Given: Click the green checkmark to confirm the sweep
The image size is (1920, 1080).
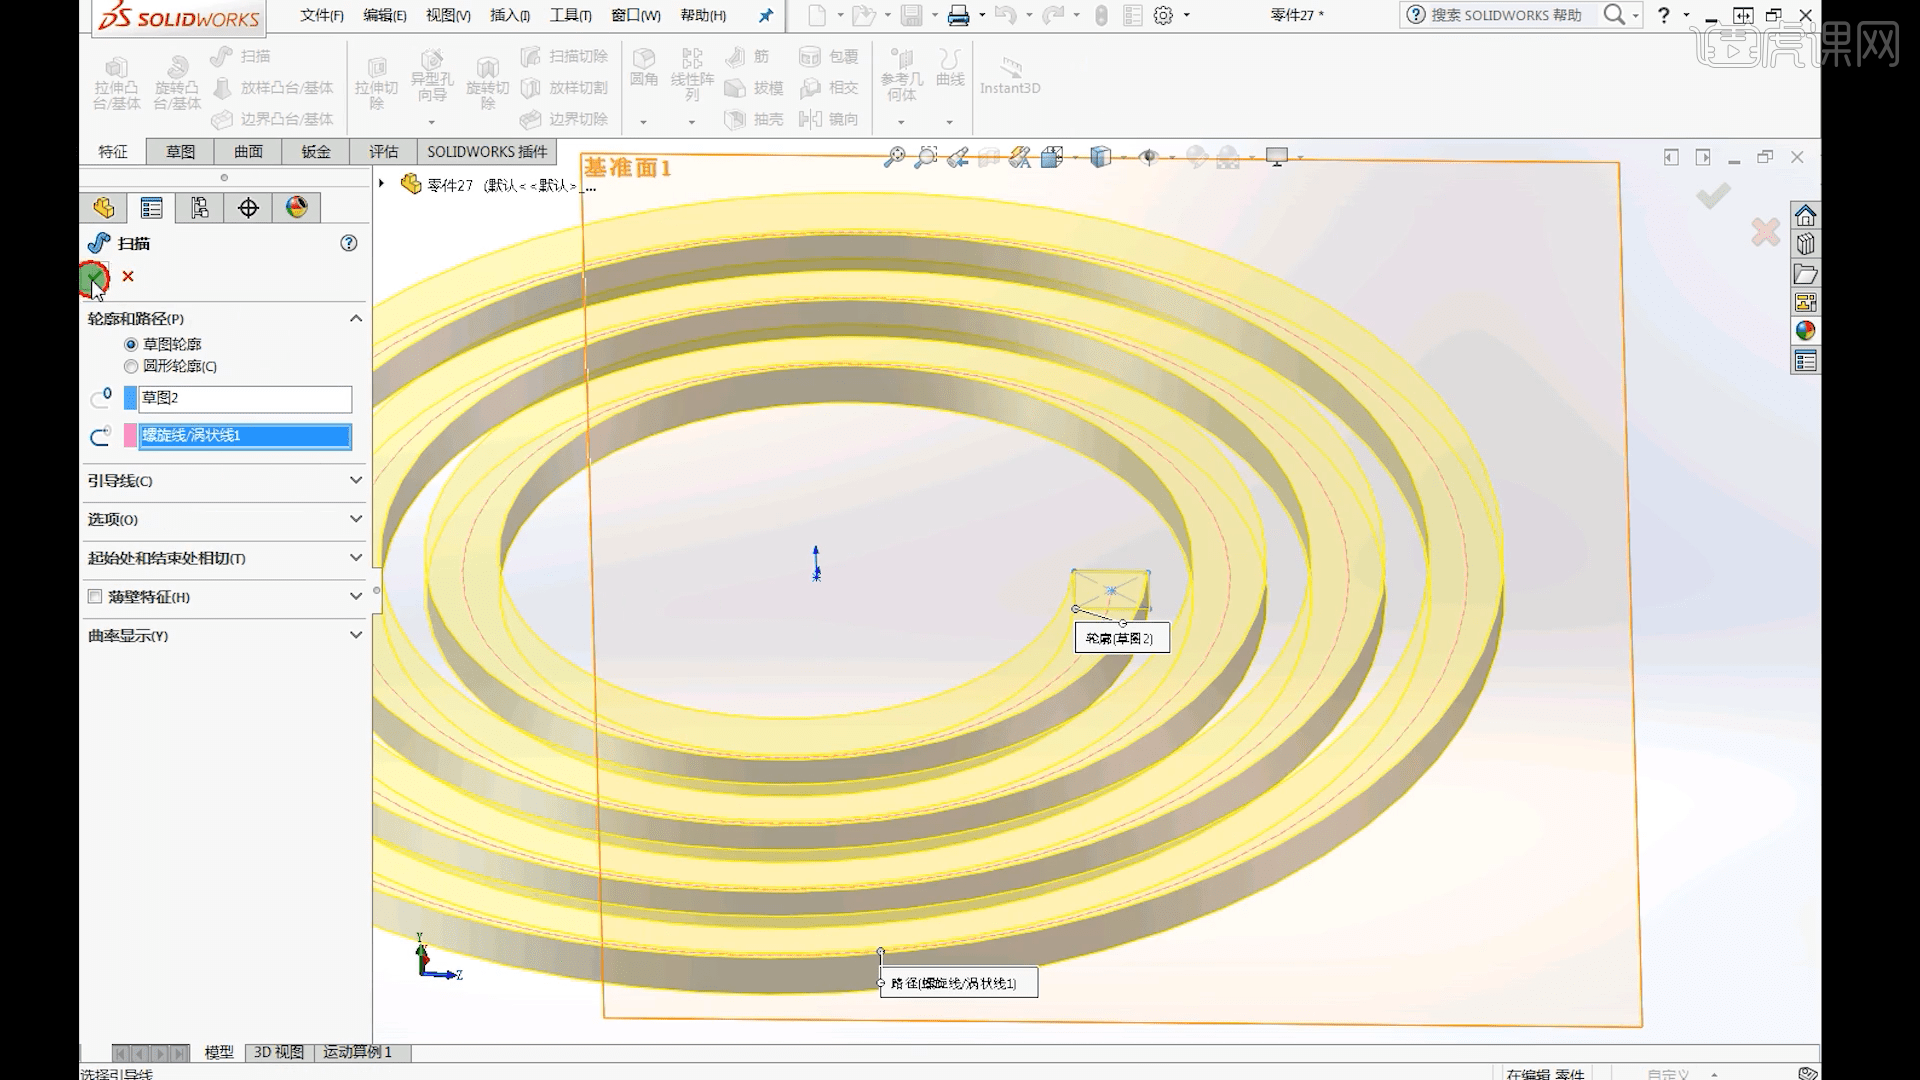Looking at the screenshot, I should click(92, 278).
